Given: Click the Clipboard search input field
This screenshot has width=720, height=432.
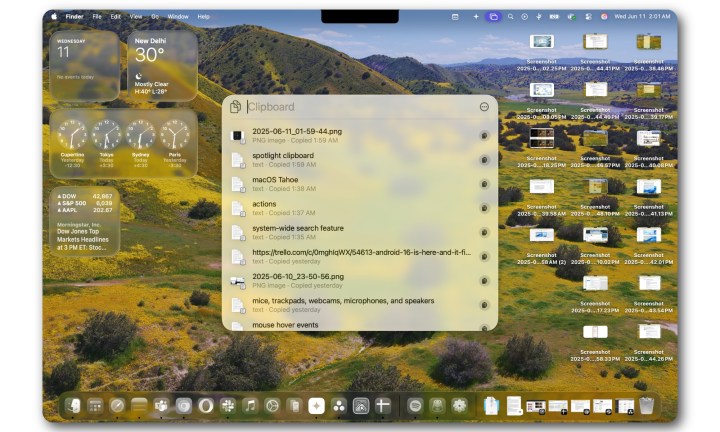Looking at the screenshot, I should tap(360, 107).
